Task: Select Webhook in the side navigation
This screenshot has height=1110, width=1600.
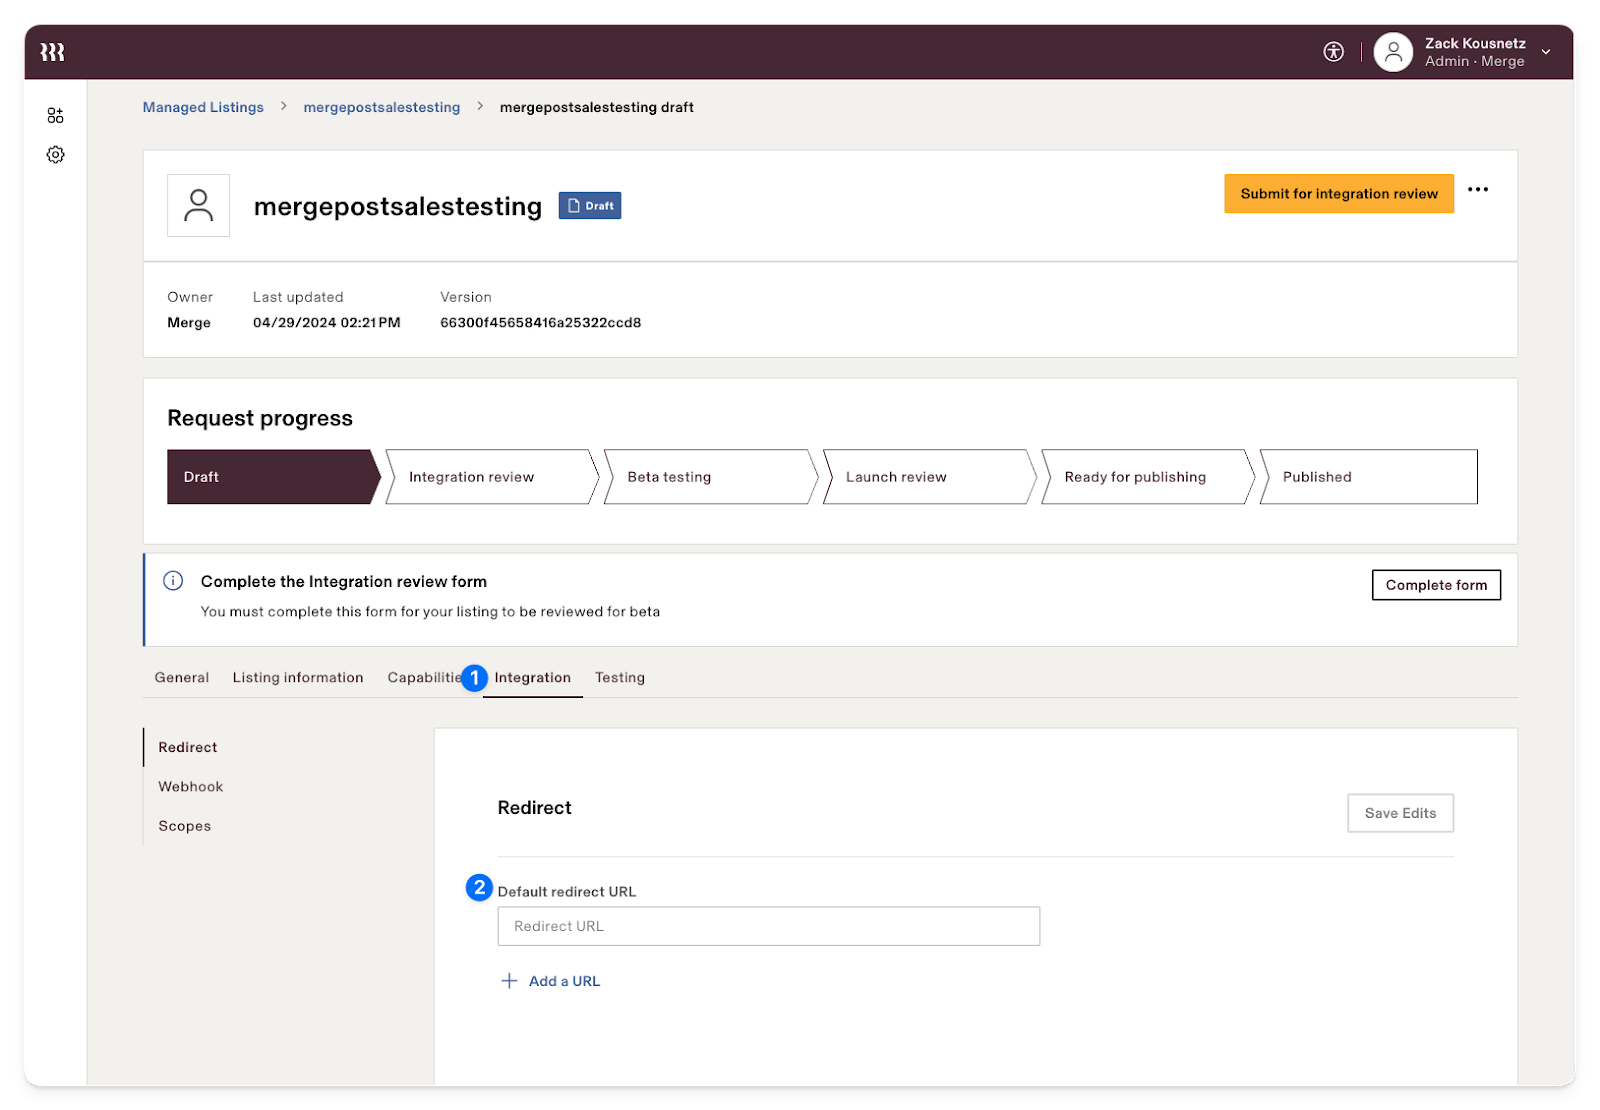Action: coord(191,787)
